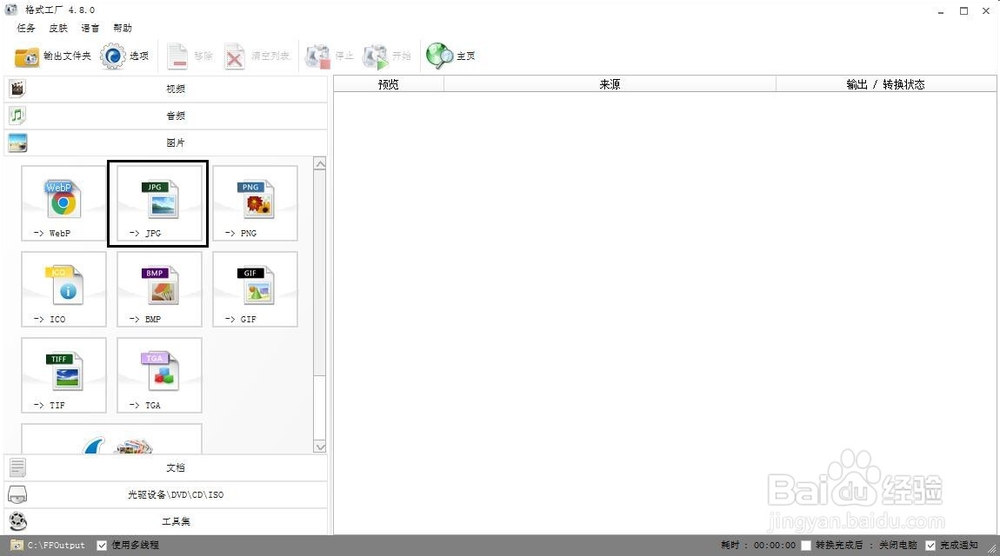Click the C:\FFOutput path in status bar

56,545
